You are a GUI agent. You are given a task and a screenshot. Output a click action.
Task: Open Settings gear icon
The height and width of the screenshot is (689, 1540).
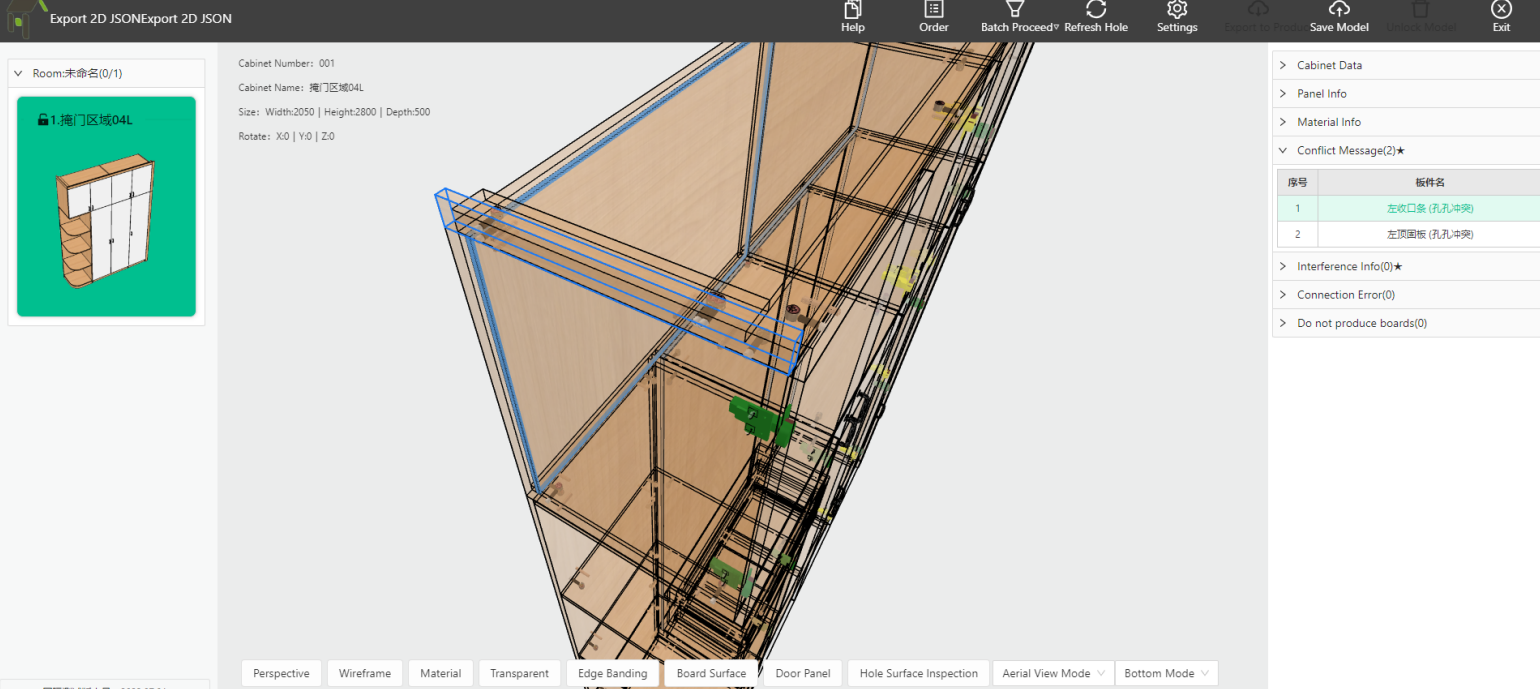tap(1177, 9)
